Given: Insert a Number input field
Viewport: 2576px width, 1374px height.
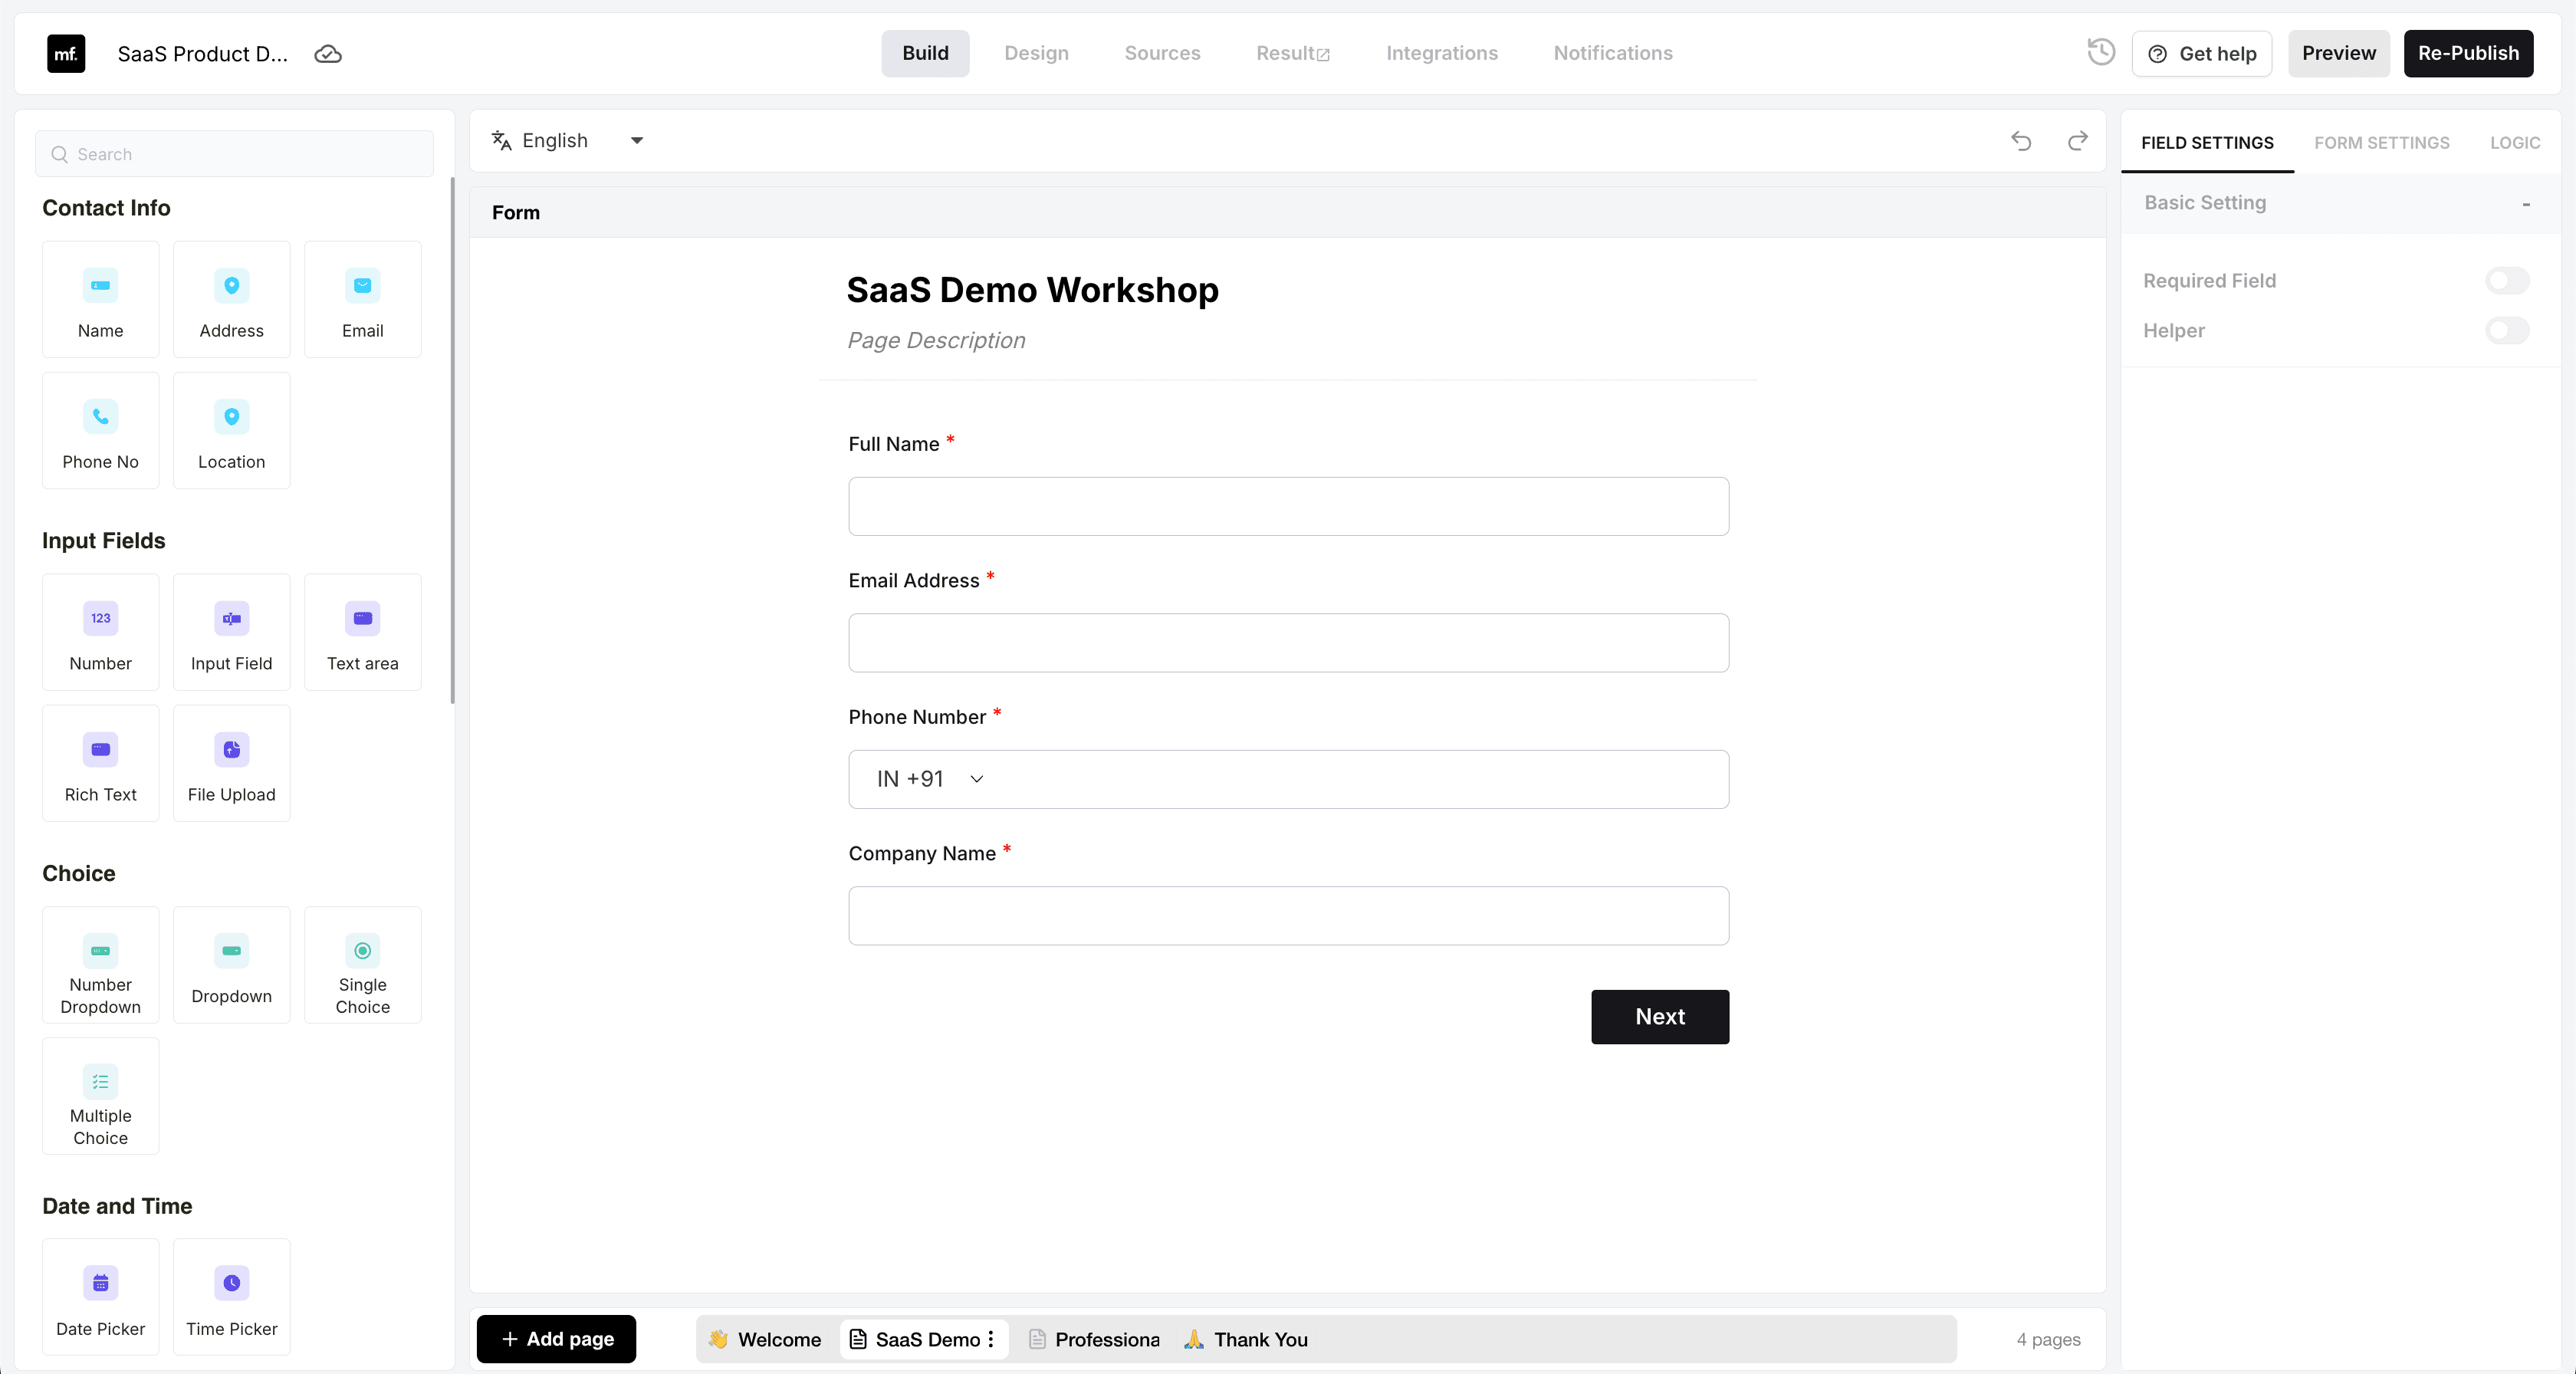Looking at the screenshot, I should (100, 632).
